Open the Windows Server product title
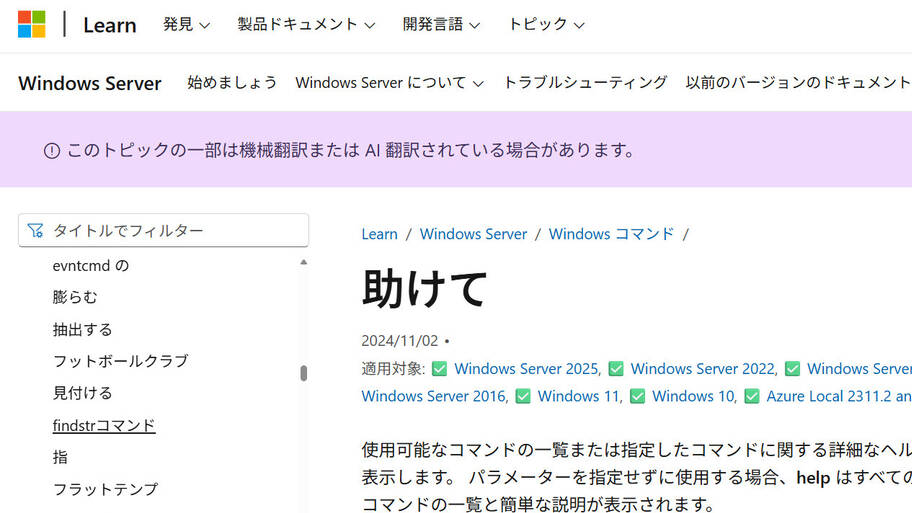Screen dimensions: 912x513 (x=90, y=83)
